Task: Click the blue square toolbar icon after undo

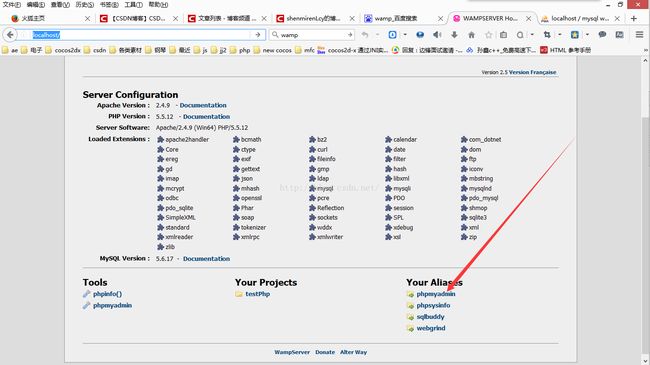Action: pos(392,35)
